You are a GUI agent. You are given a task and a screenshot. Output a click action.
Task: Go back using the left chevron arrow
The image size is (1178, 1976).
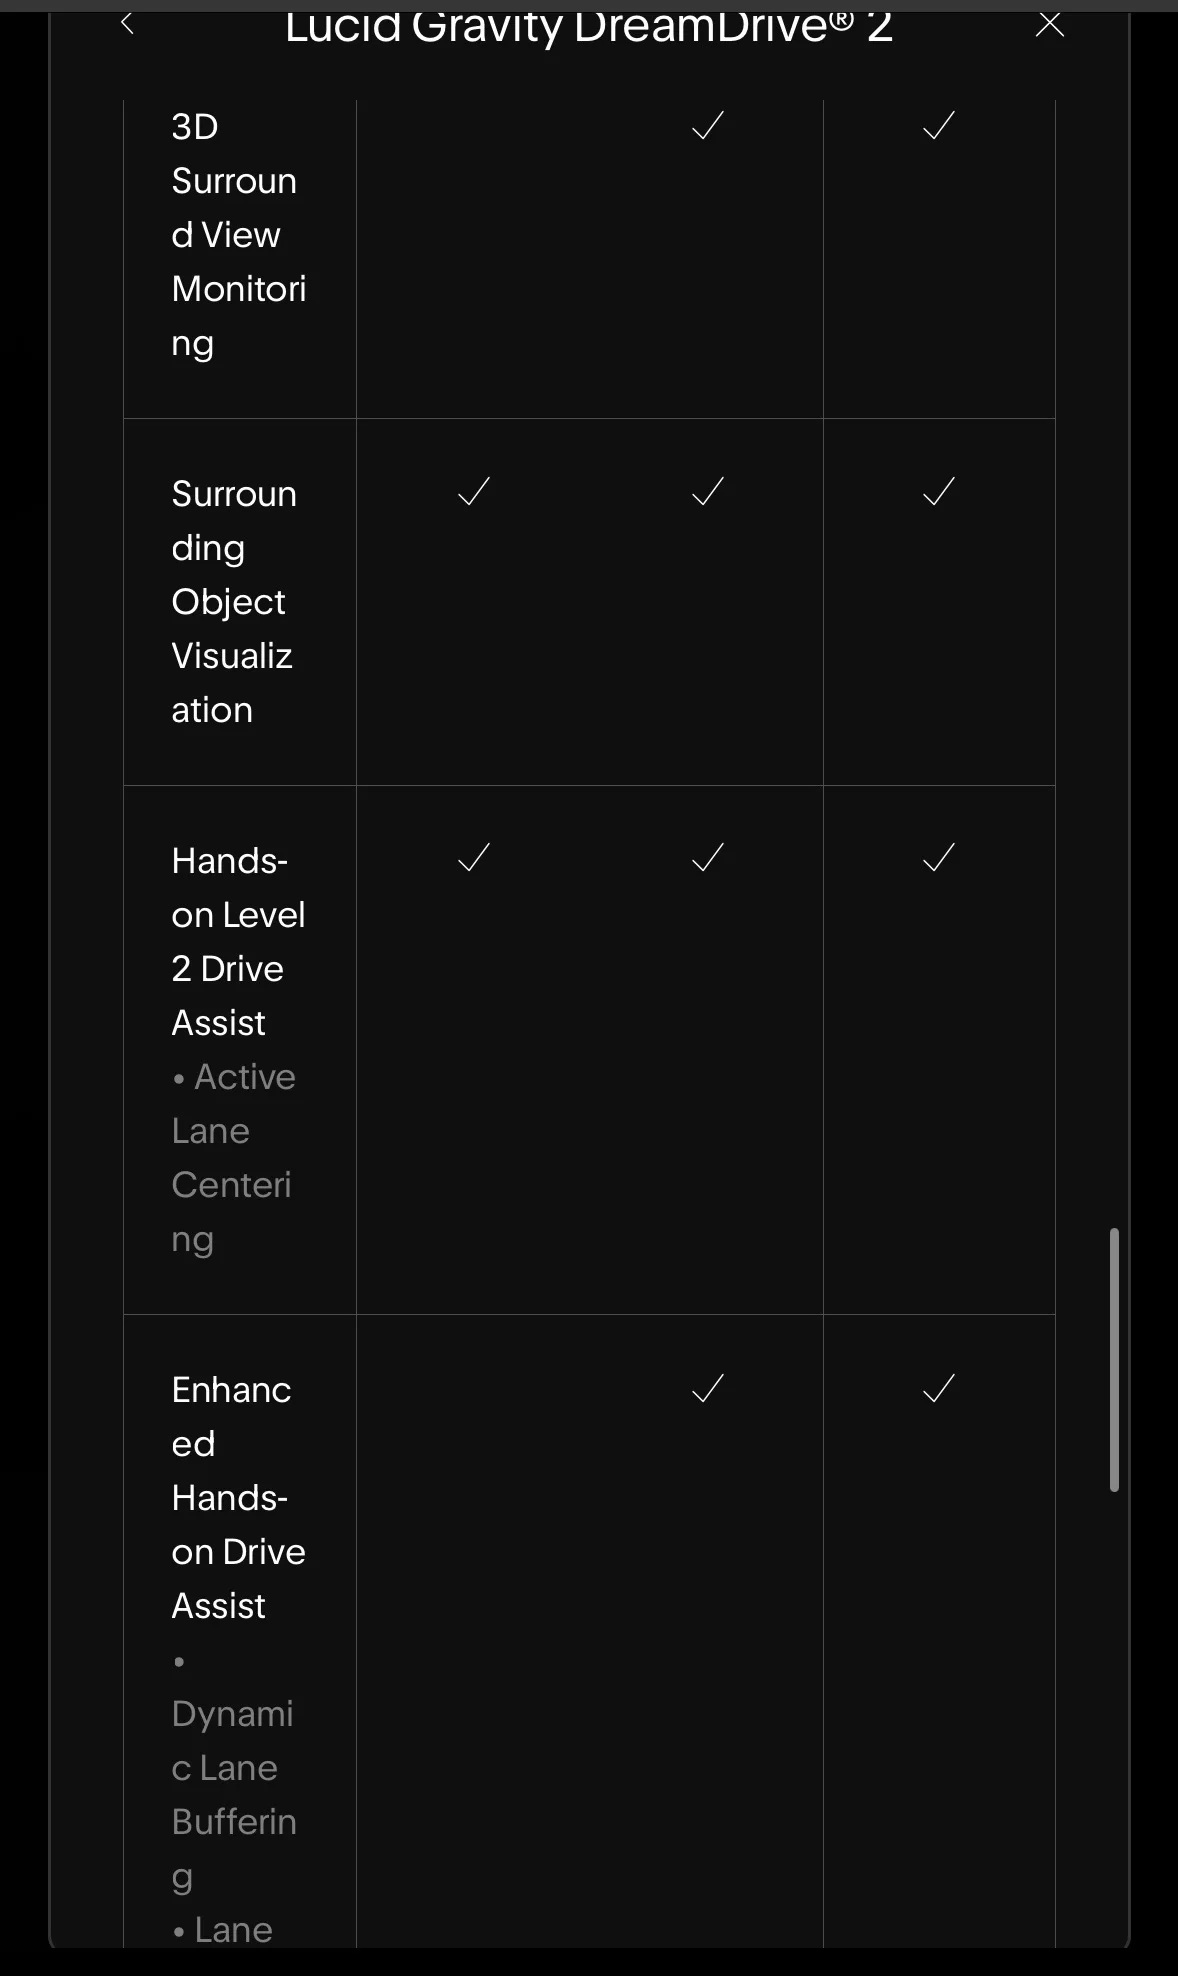pos(127,23)
